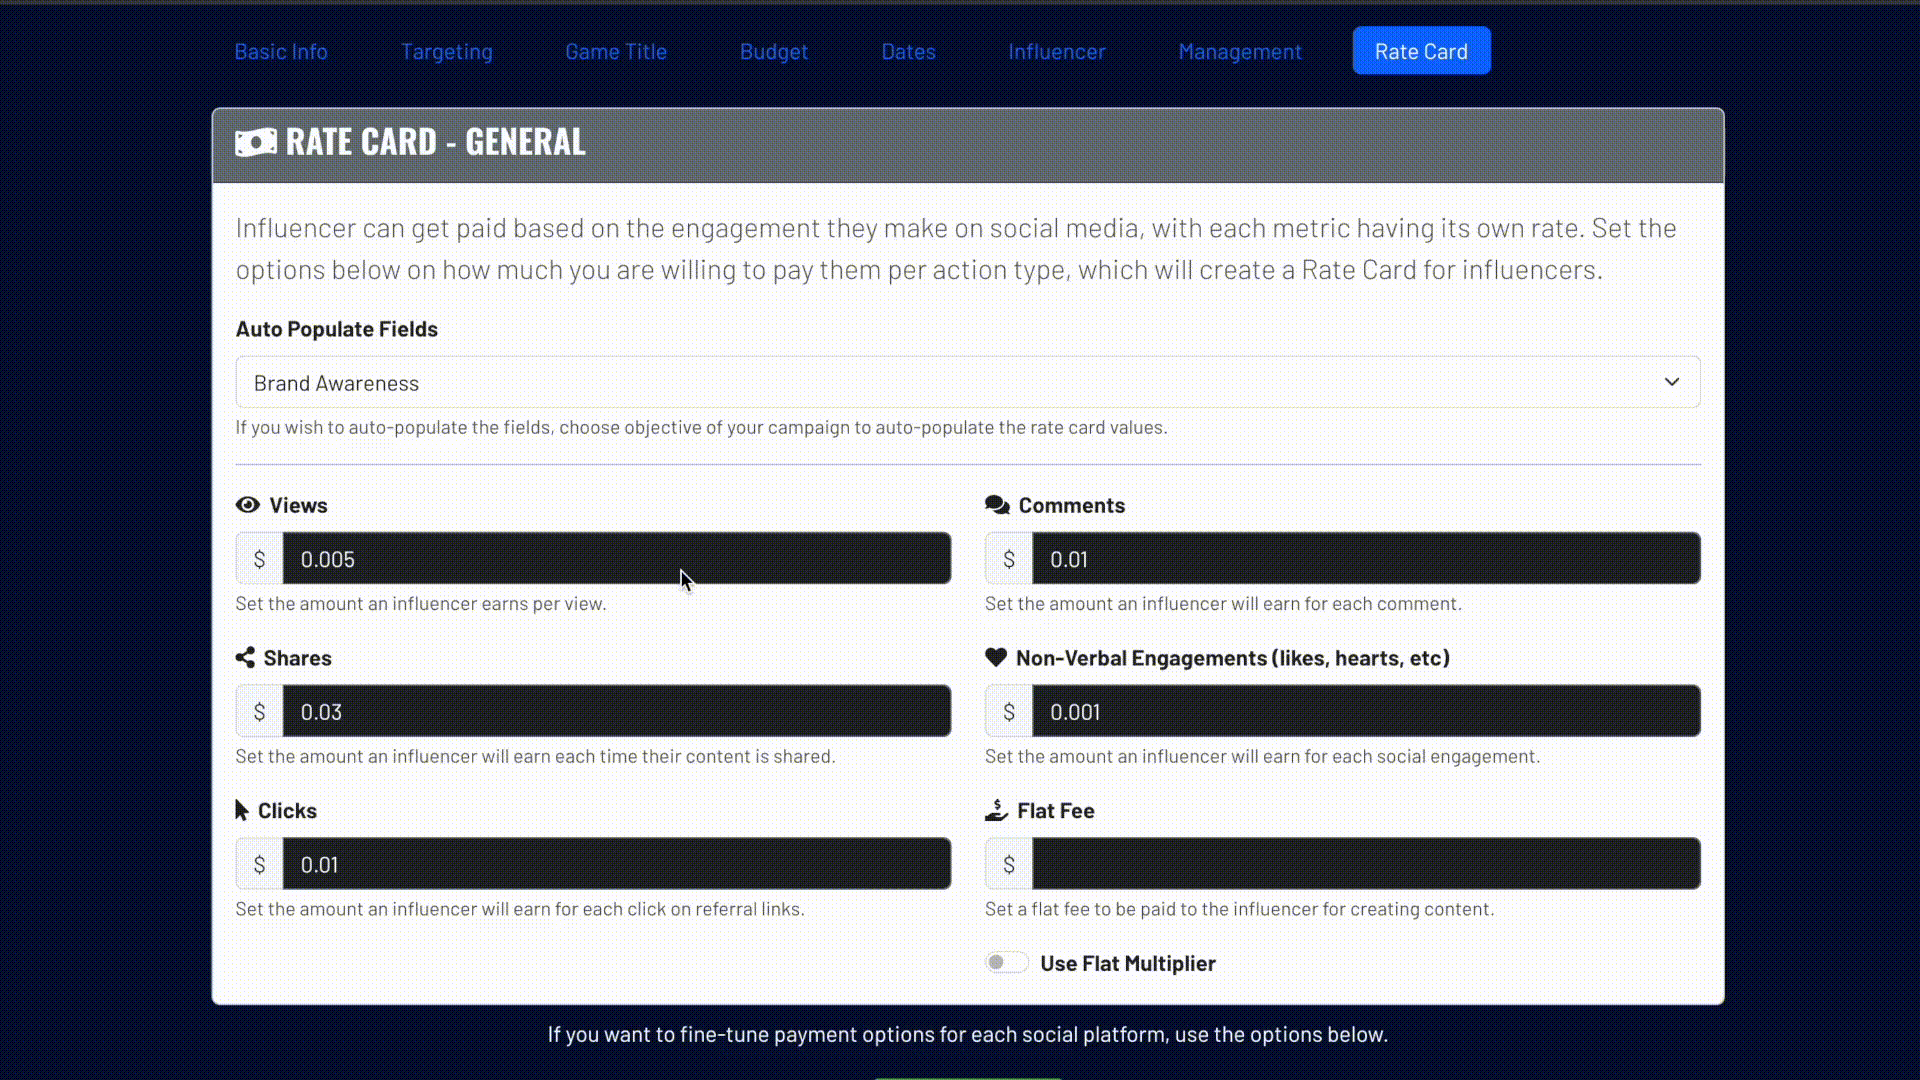Open the Targeting tab
This screenshot has width=1920, height=1080.
(446, 52)
